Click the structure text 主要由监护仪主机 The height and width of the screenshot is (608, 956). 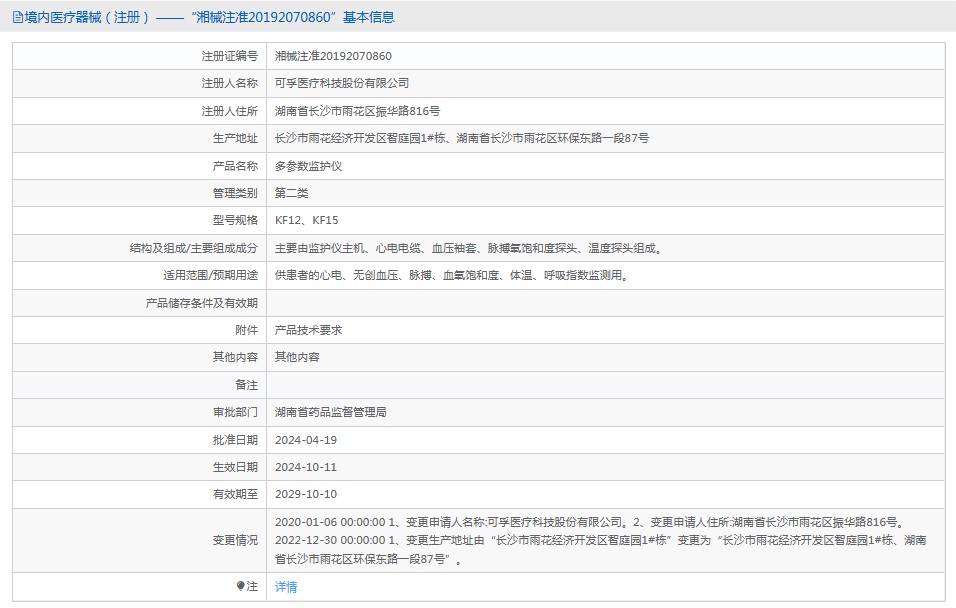click(x=469, y=248)
